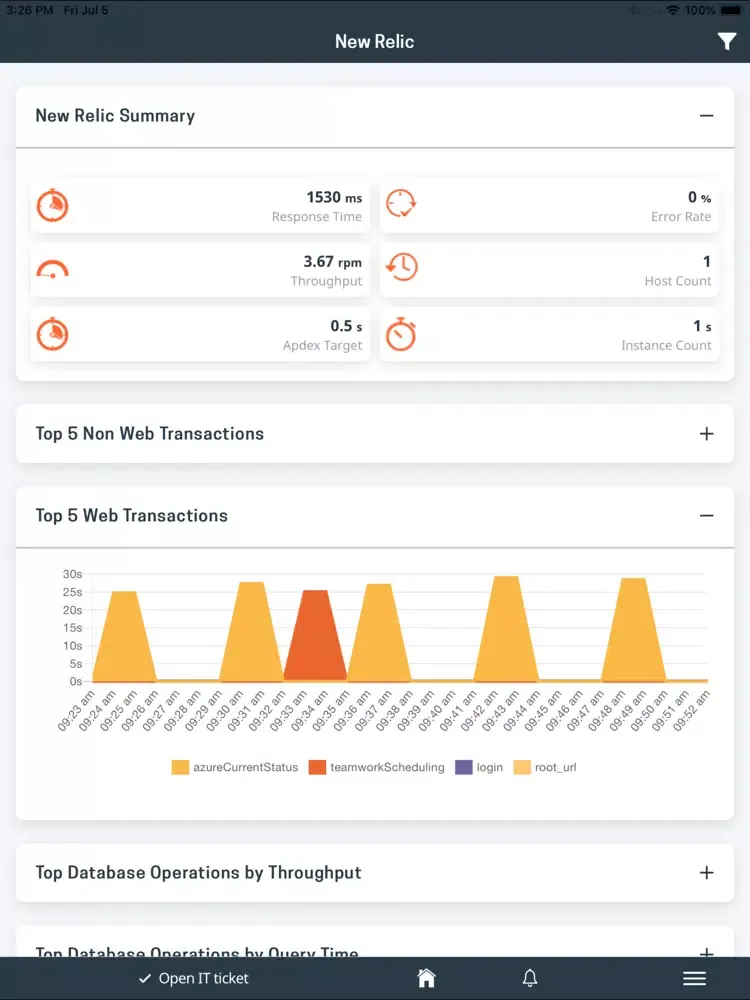750x1000 pixels.
Task: Tap the 100% battery percentage text
Action: (x=700, y=10)
